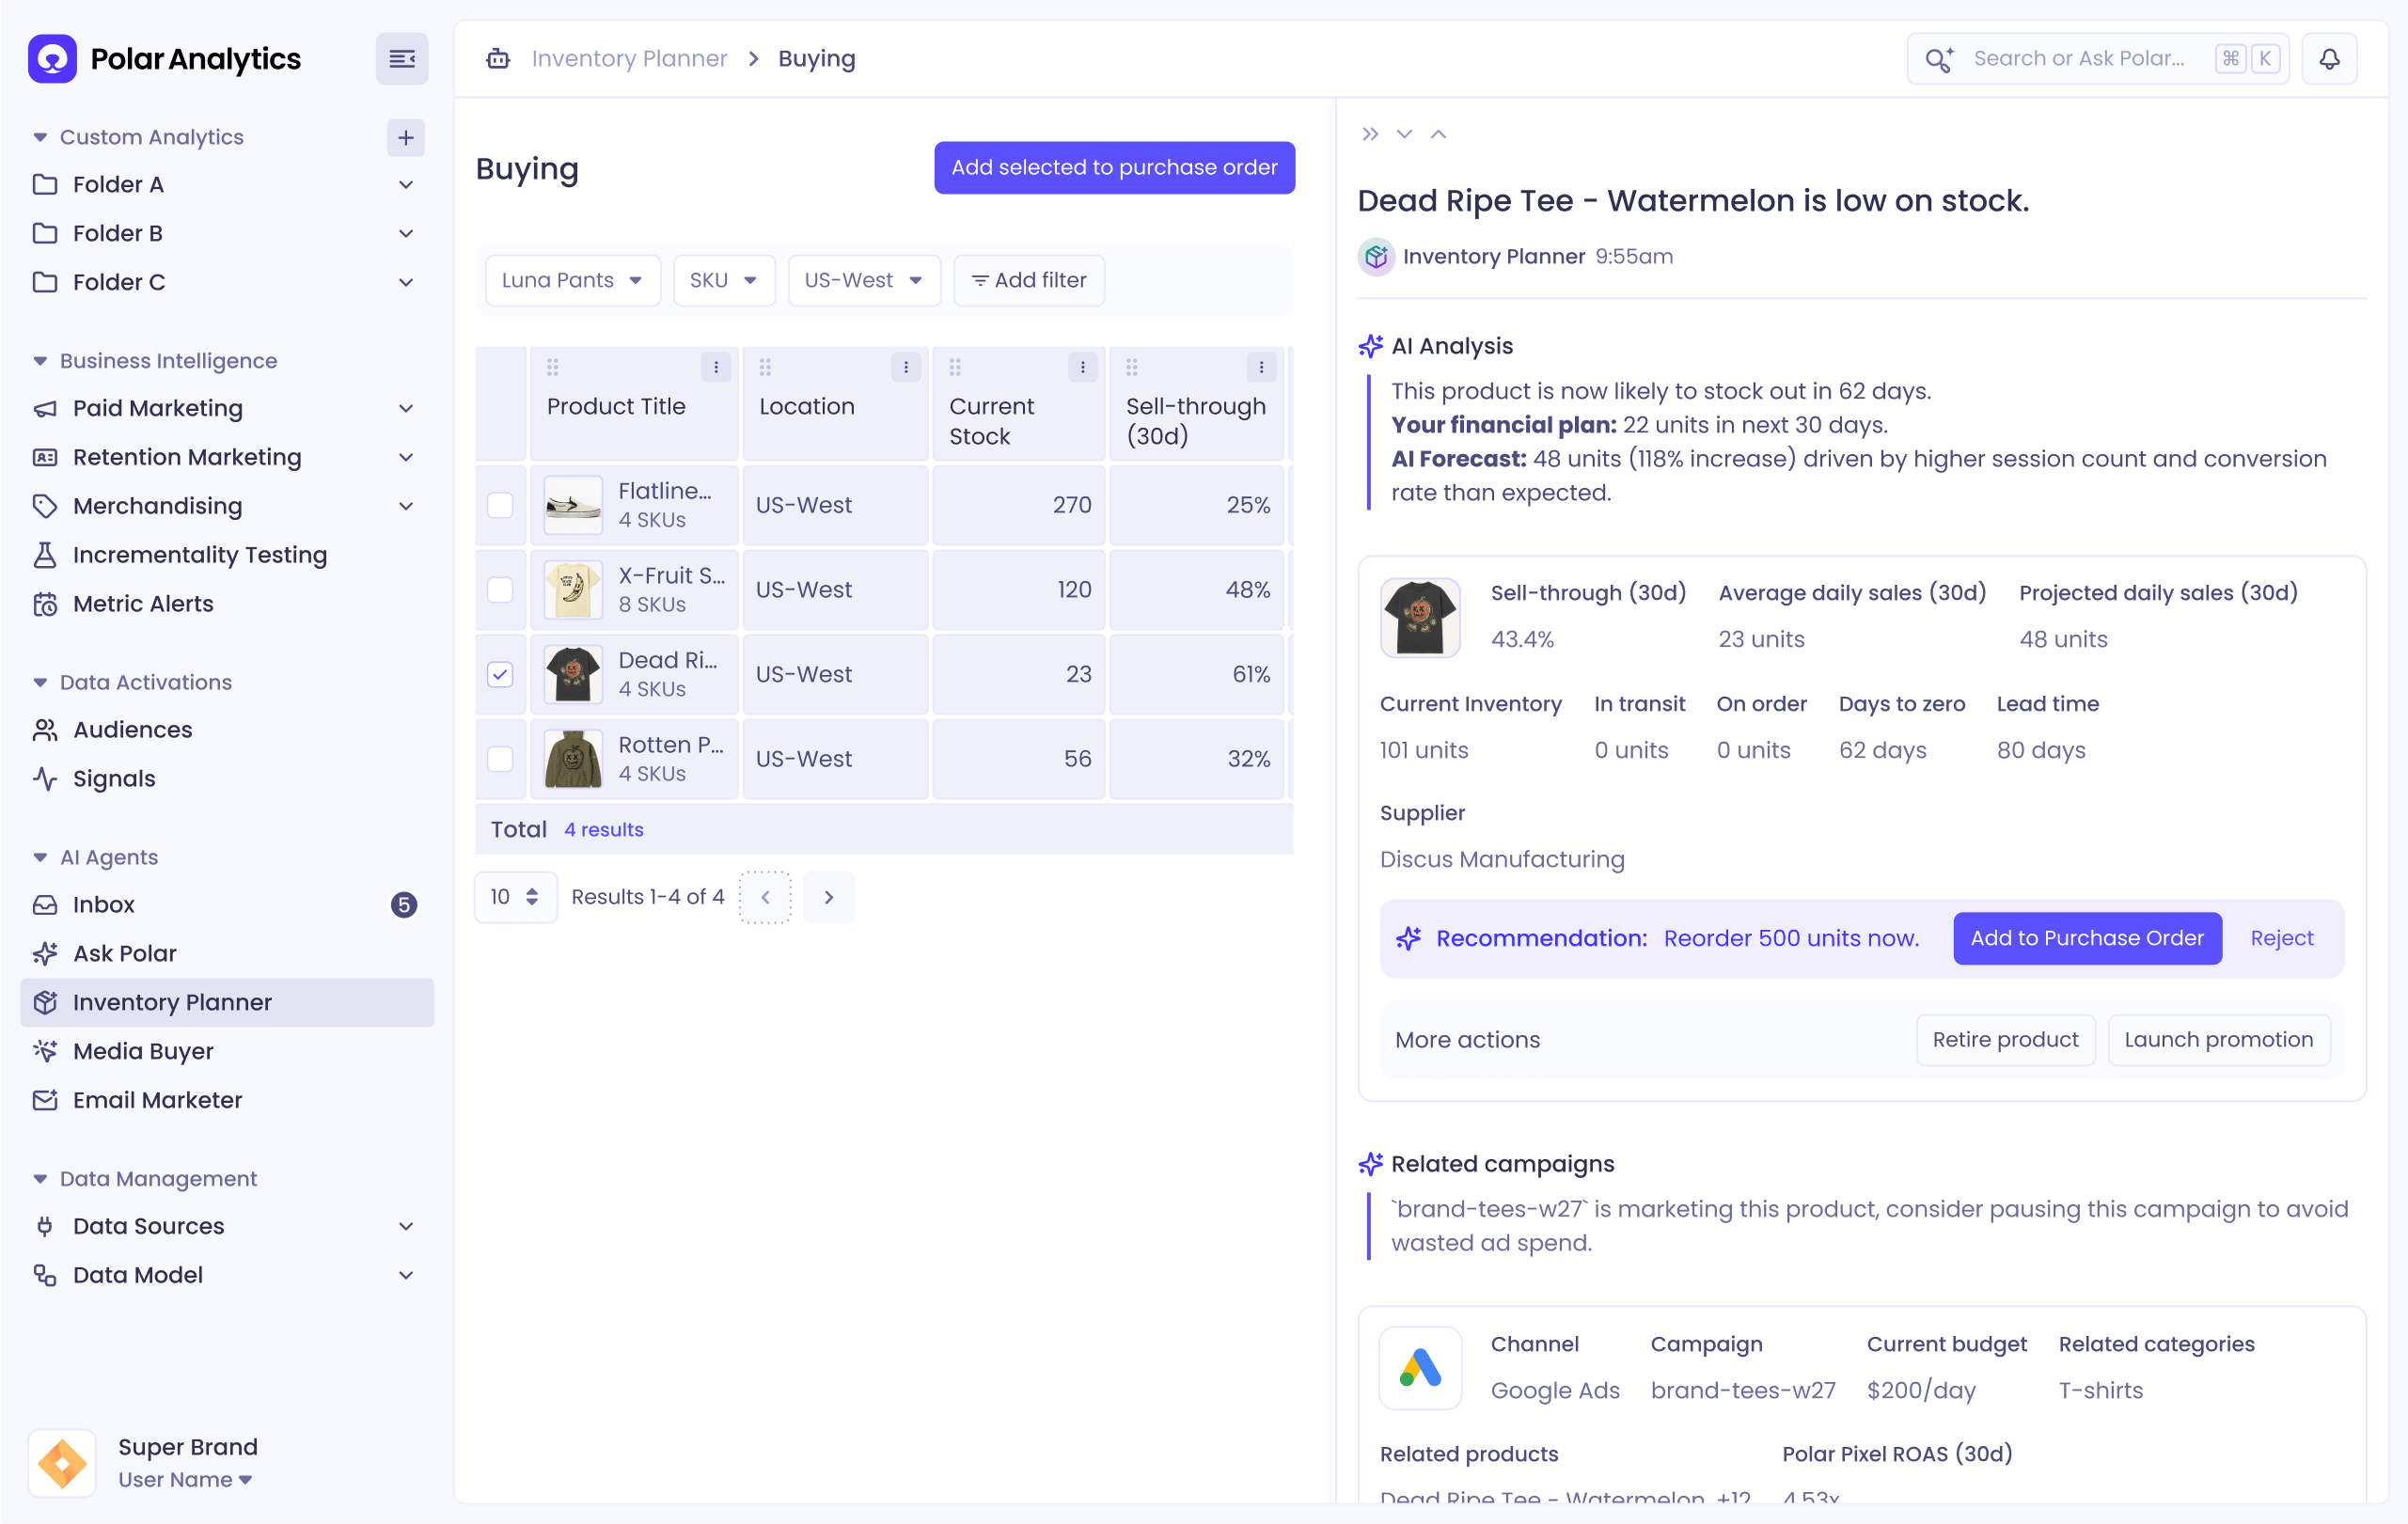
Task: Open the Current Stock column options menu
Action: click(1082, 367)
